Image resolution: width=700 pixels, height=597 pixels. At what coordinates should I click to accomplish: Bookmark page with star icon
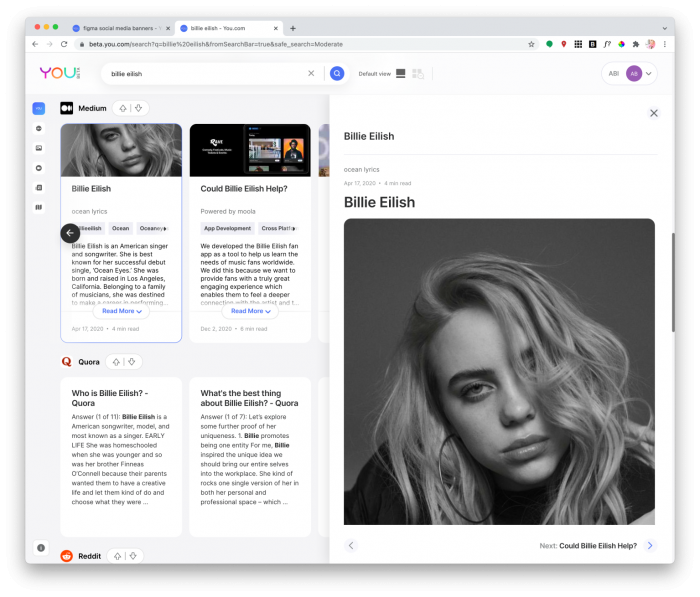coord(531,44)
